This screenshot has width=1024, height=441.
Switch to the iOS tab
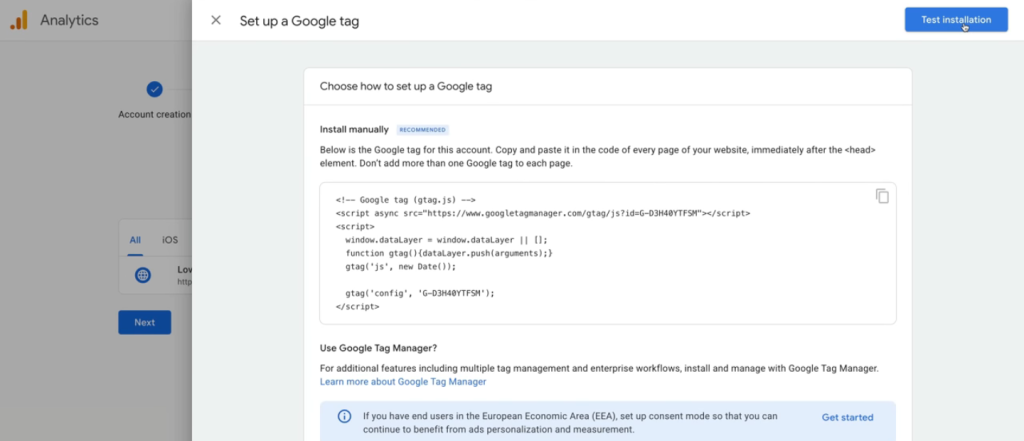[x=170, y=240]
